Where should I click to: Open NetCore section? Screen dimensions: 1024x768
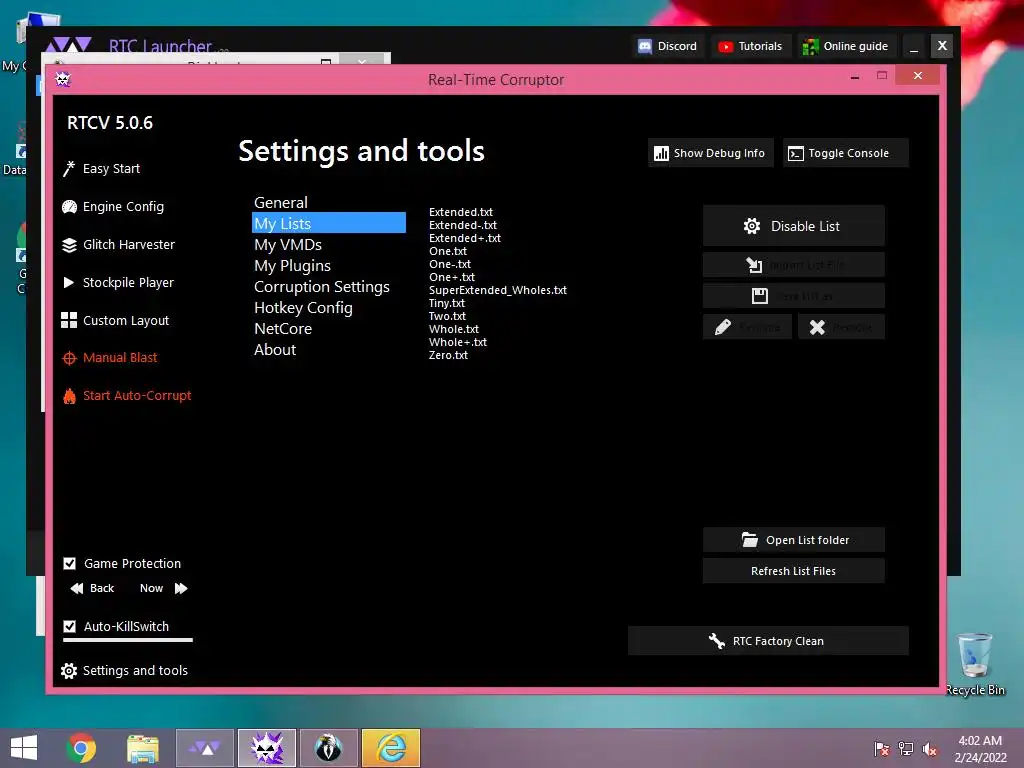tap(283, 328)
